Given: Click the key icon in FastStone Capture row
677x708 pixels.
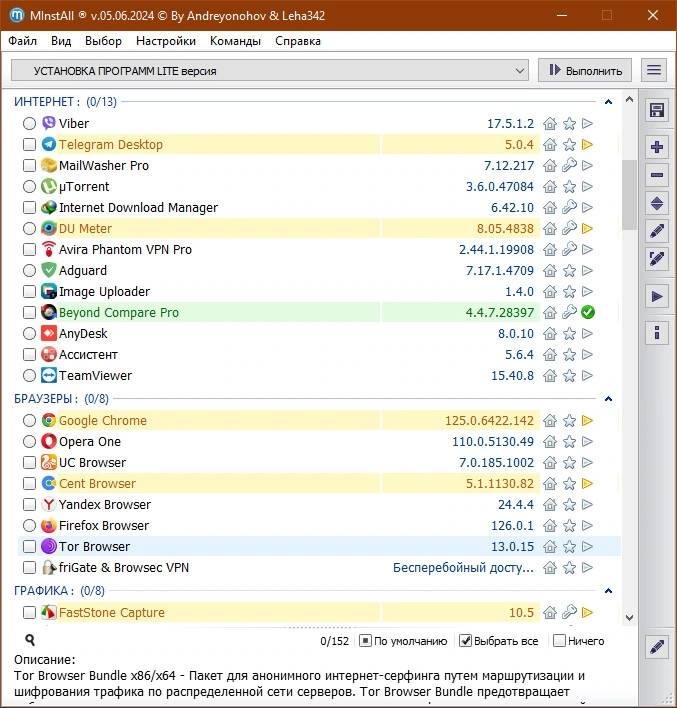Looking at the screenshot, I should (569, 612).
